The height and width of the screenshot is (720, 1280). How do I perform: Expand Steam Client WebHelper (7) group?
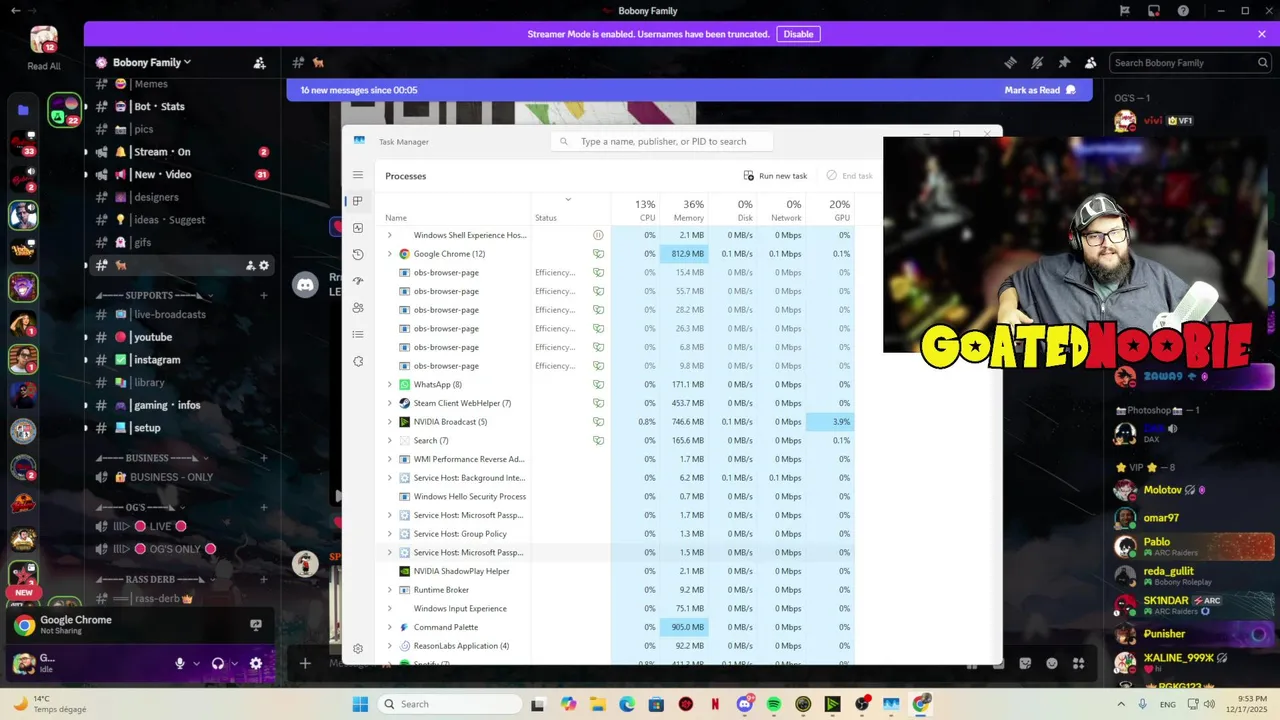click(x=390, y=403)
